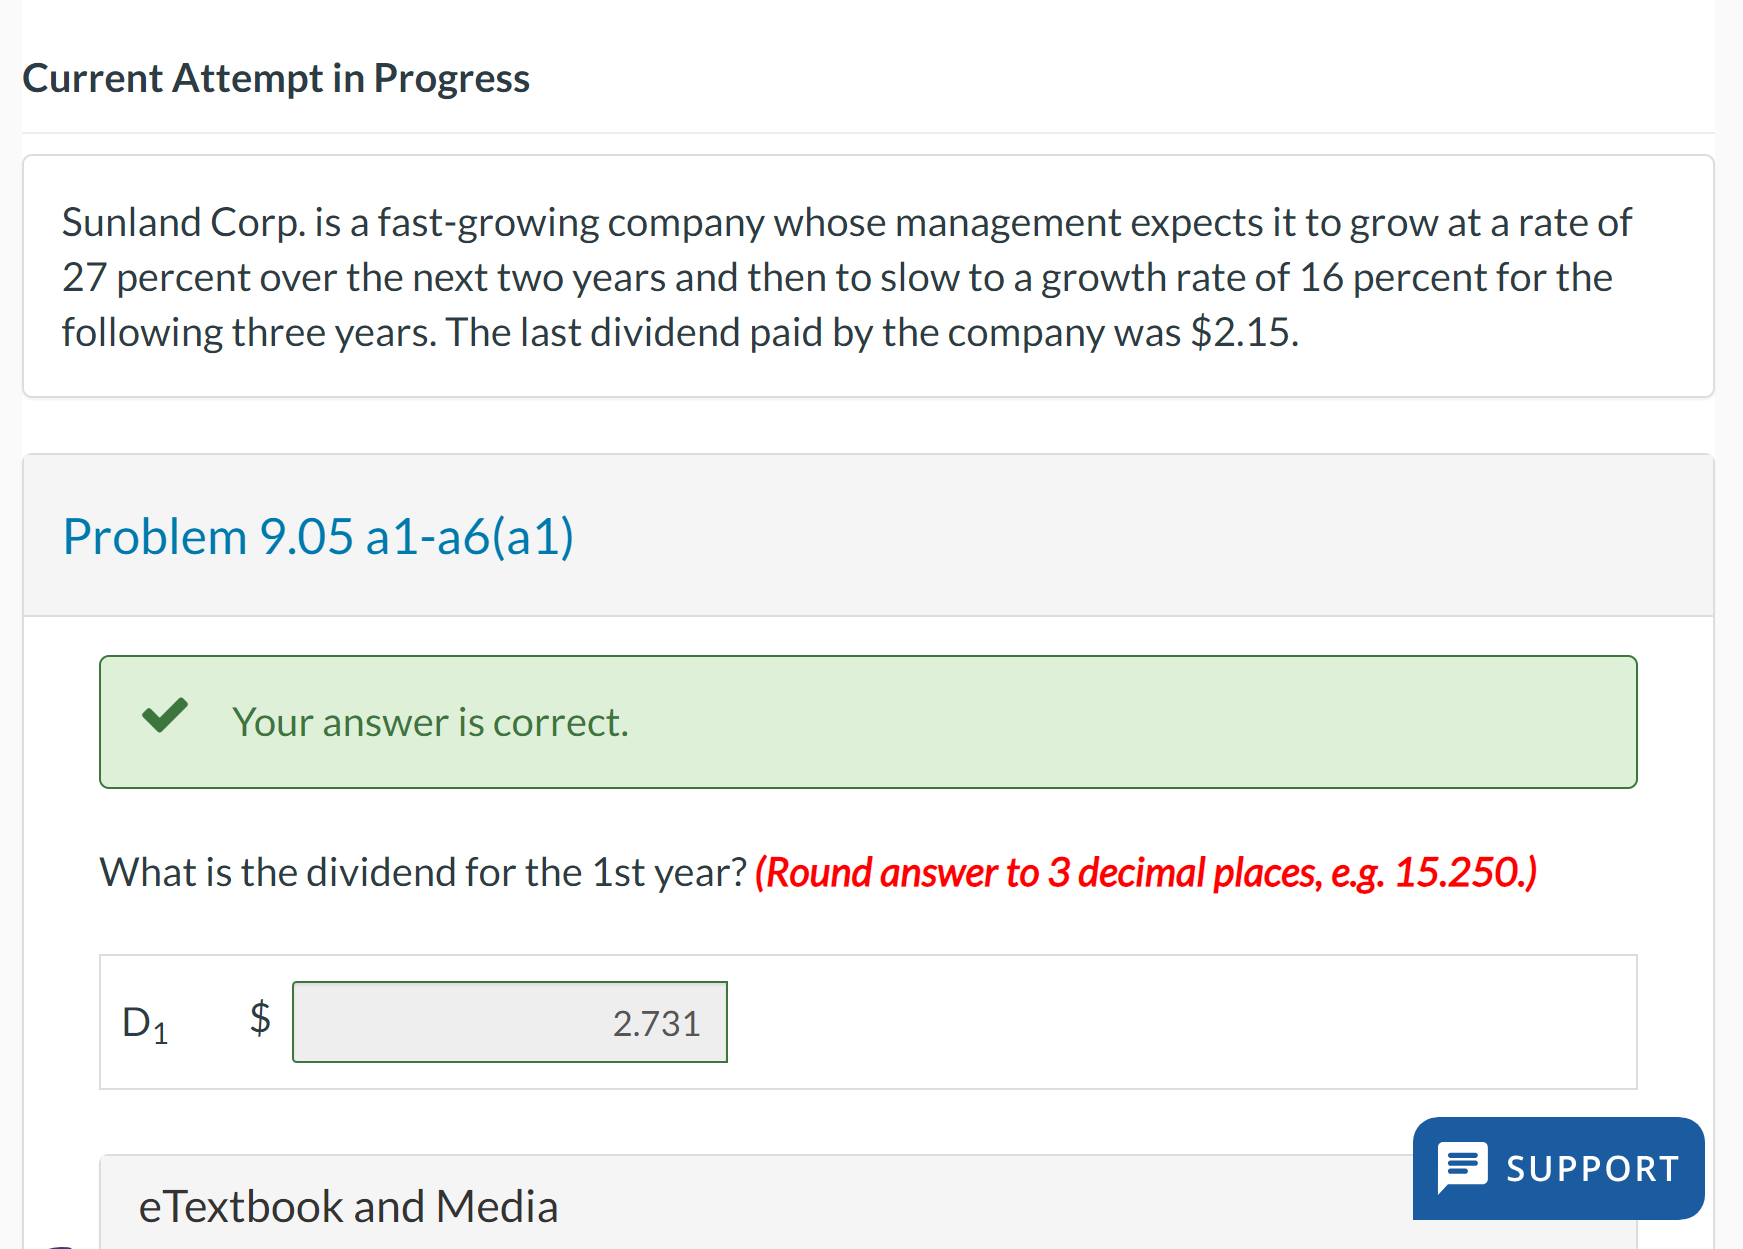The height and width of the screenshot is (1249, 1743).
Task: Click the Current Attempt in Progress heading
Action: [277, 77]
